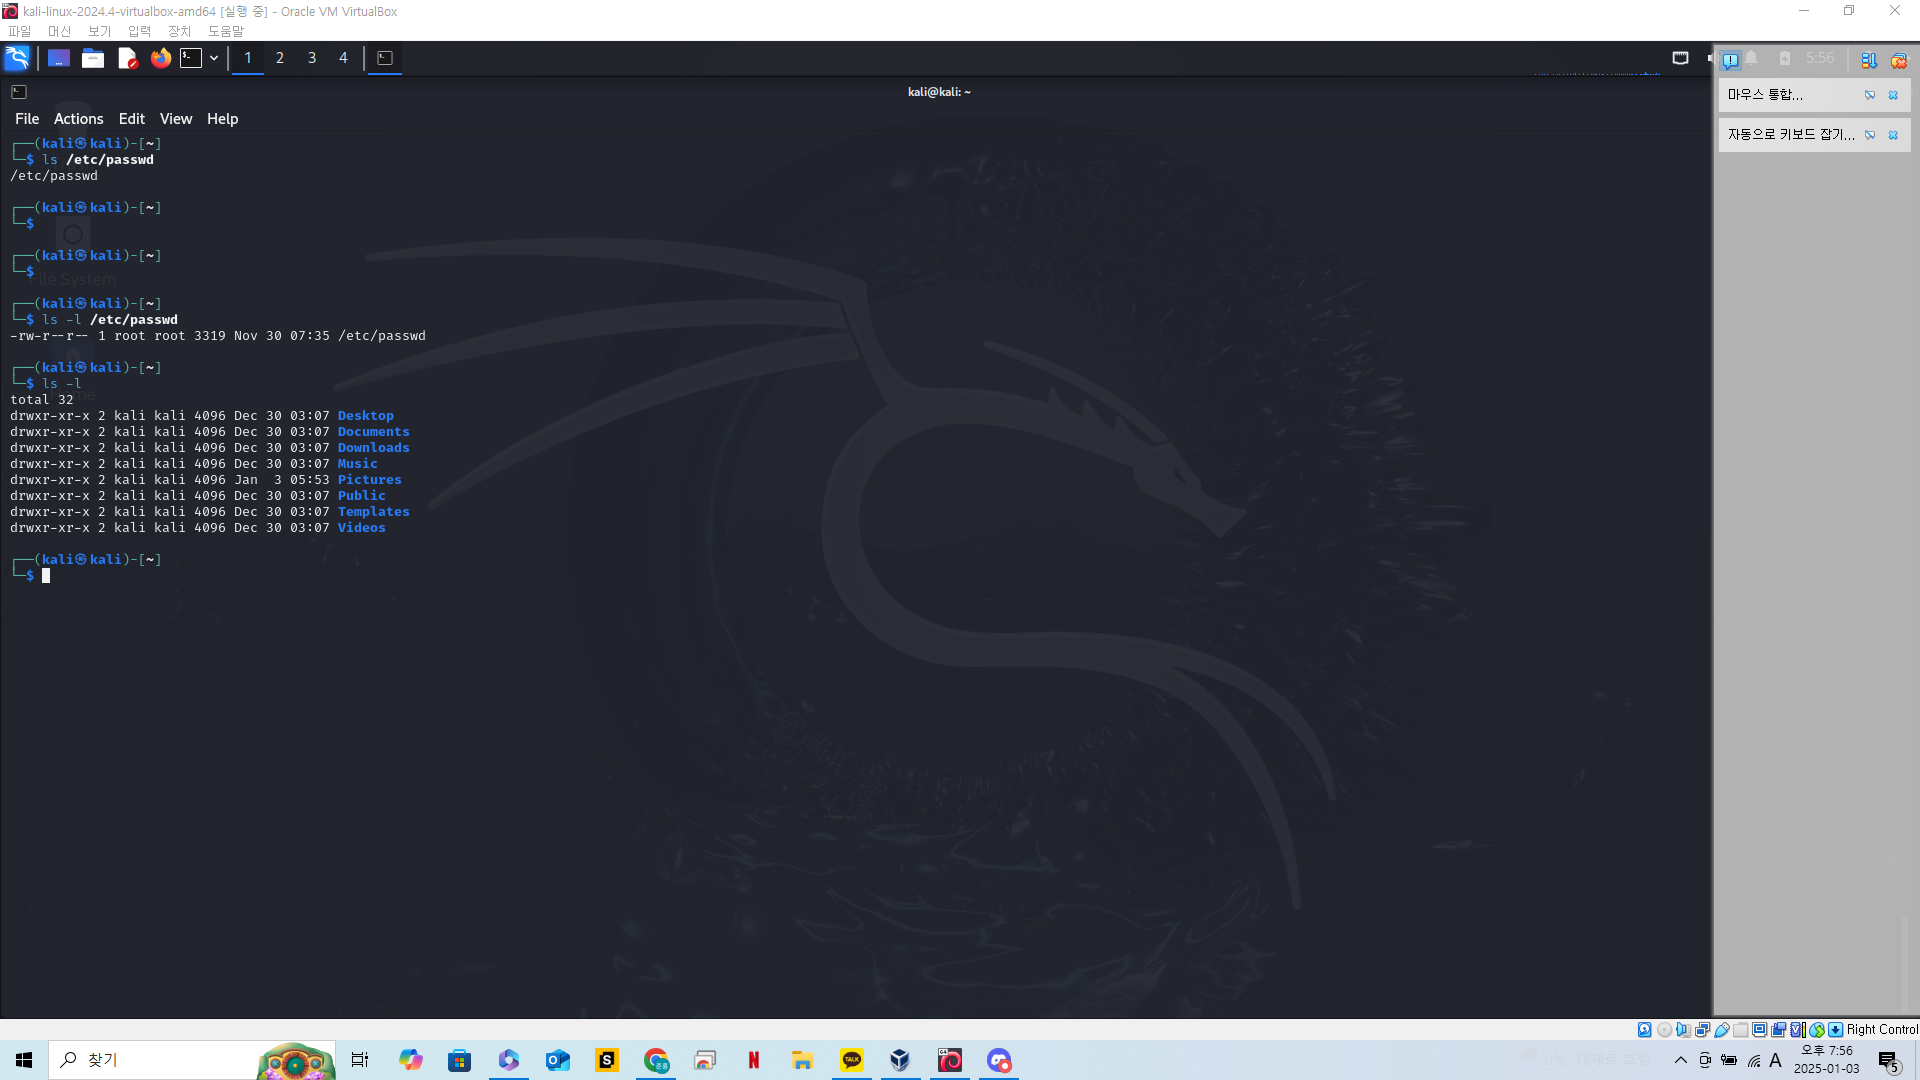Viewport: 1920px width, 1080px height.
Task: Expand Windows system tray hidden icons
Action: (1680, 1060)
